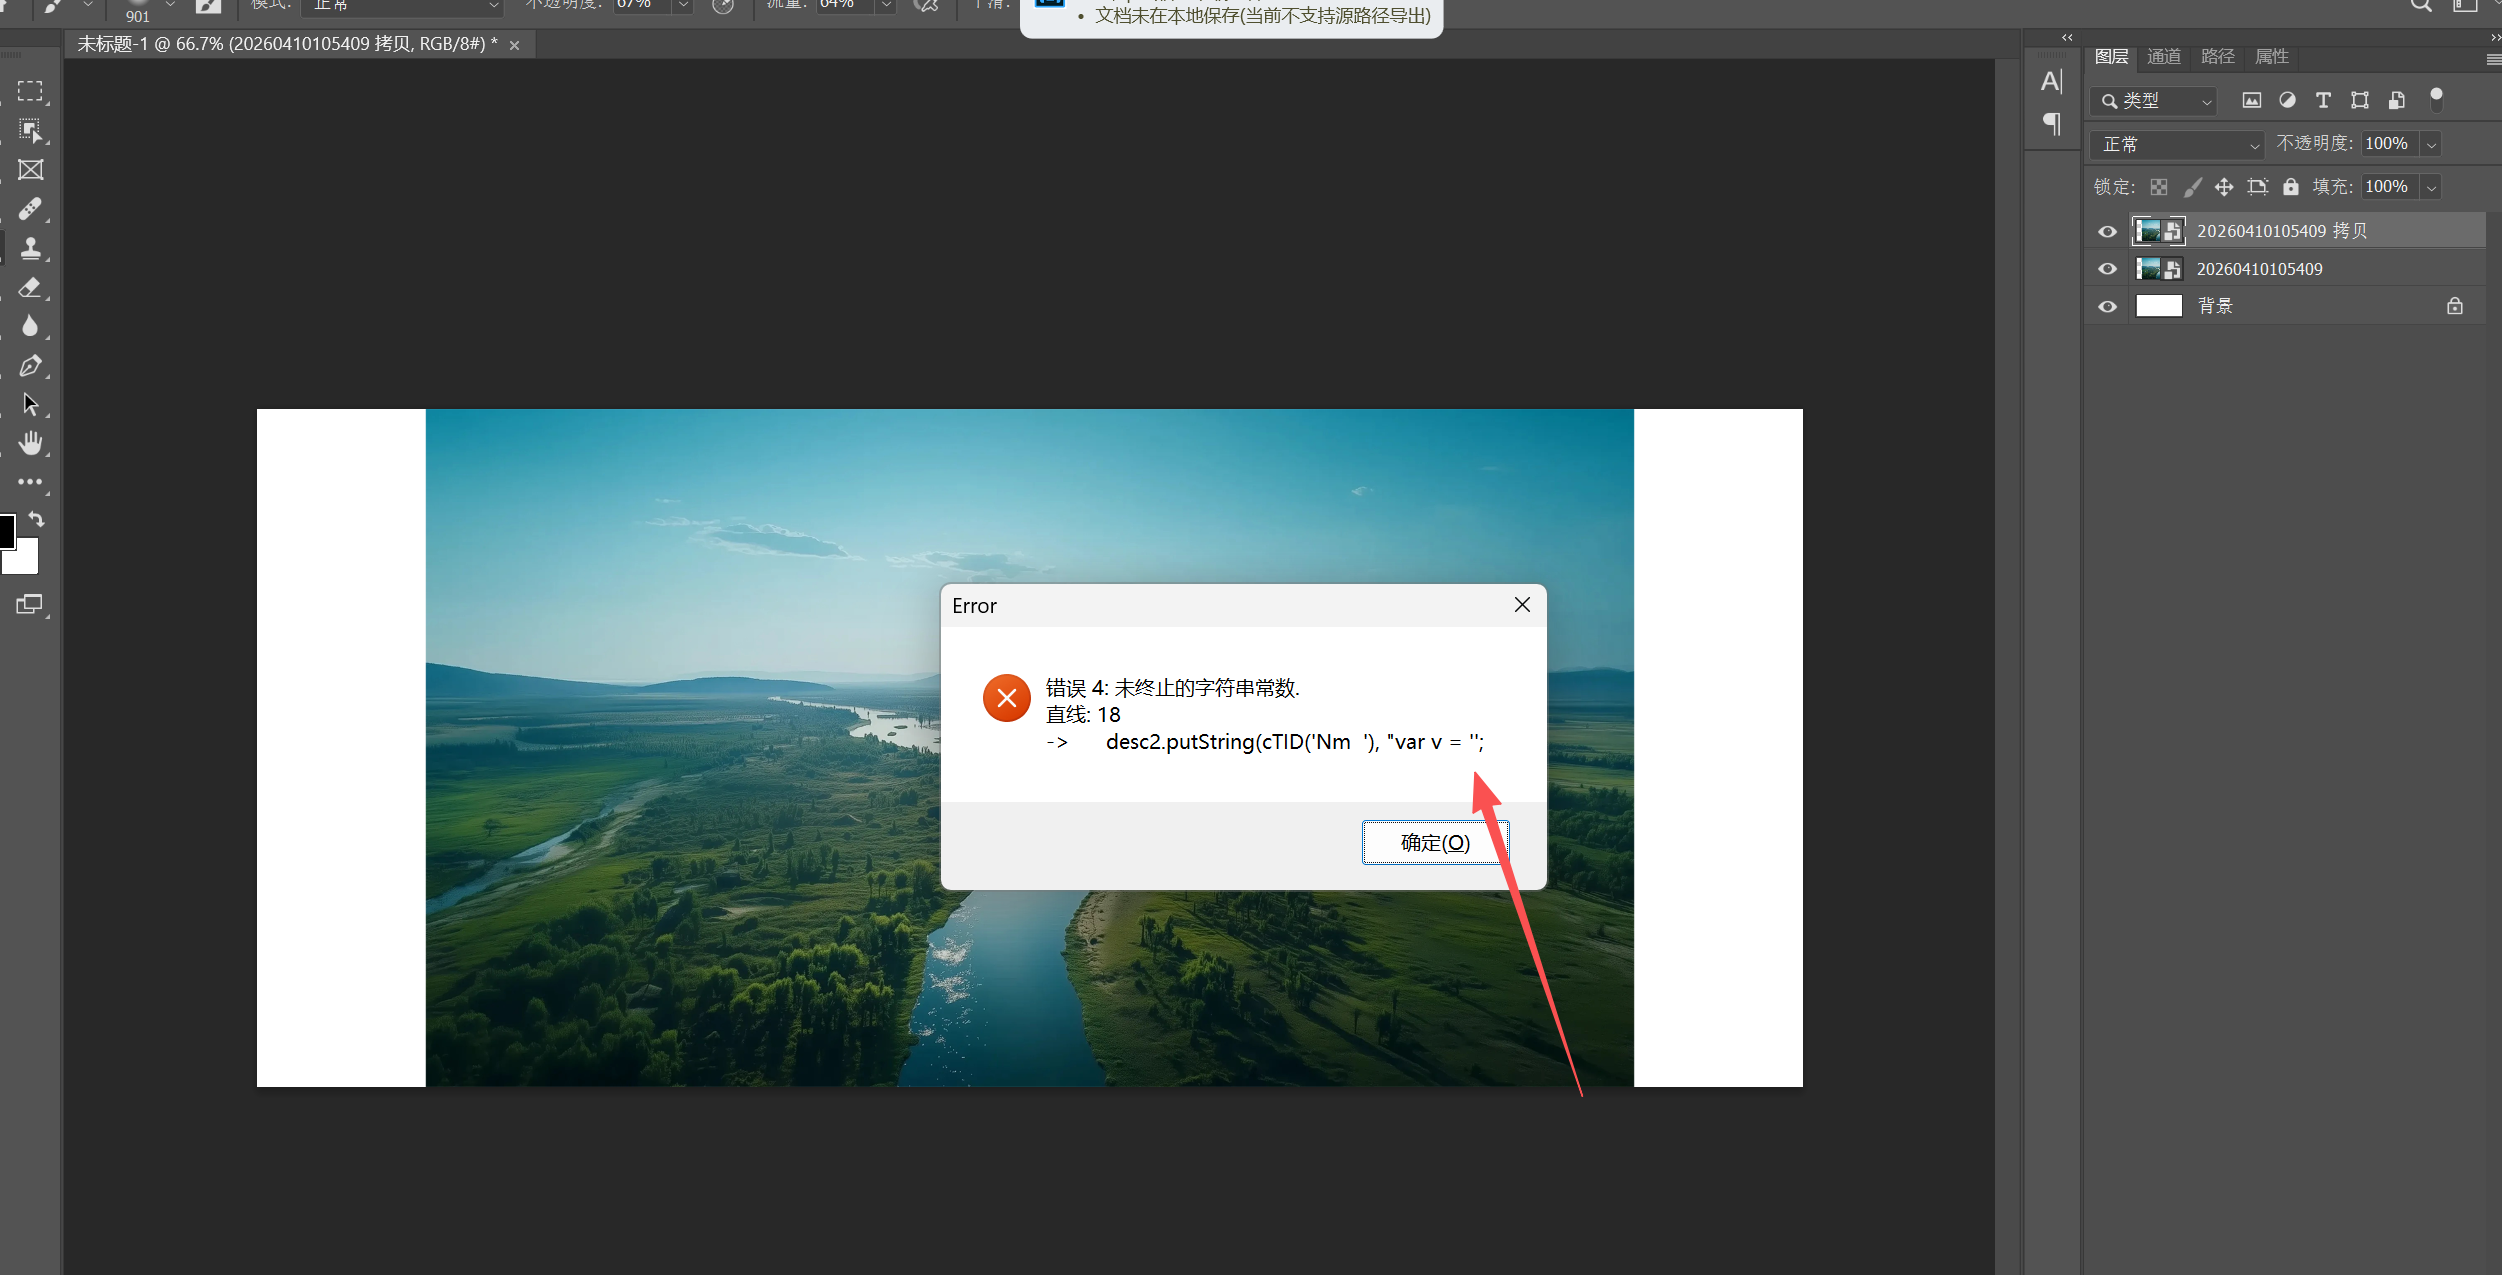
Task: Select the Clone Stamp tool
Action: click(30, 248)
